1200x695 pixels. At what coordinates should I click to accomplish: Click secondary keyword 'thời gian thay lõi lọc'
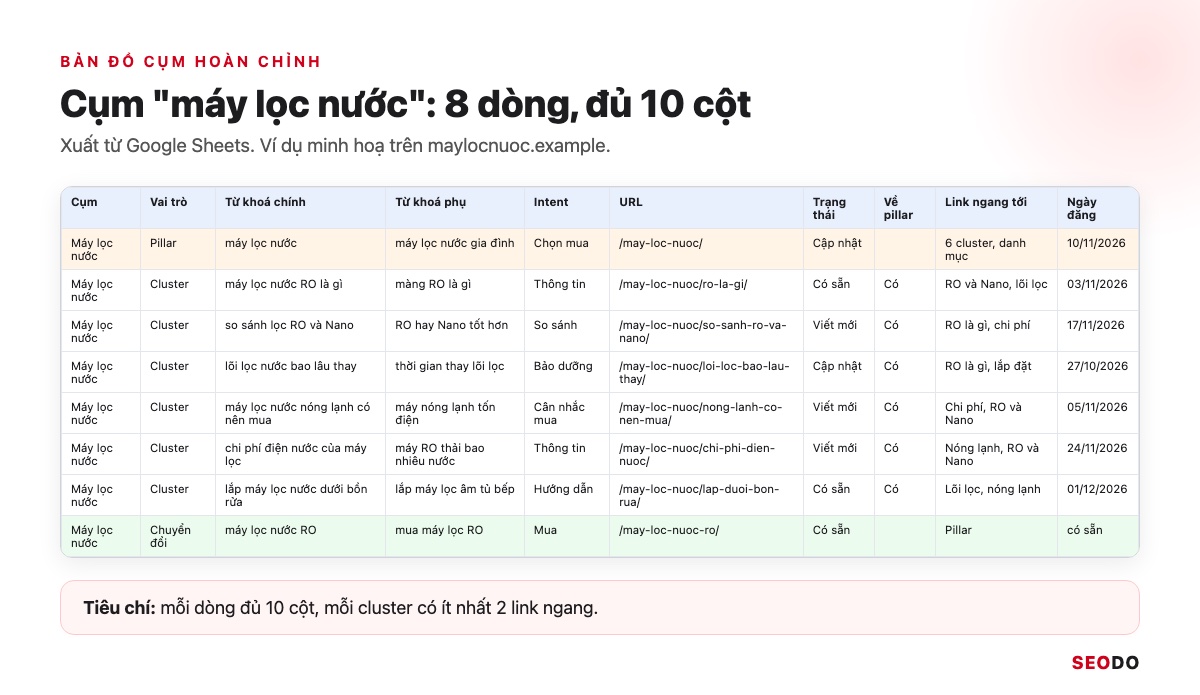(449, 366)
